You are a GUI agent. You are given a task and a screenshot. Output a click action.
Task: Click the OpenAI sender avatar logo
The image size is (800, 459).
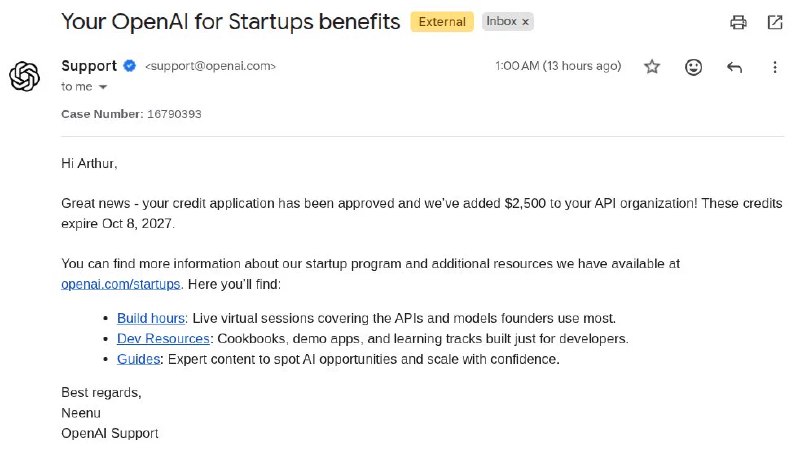click(x=24, y=76)
